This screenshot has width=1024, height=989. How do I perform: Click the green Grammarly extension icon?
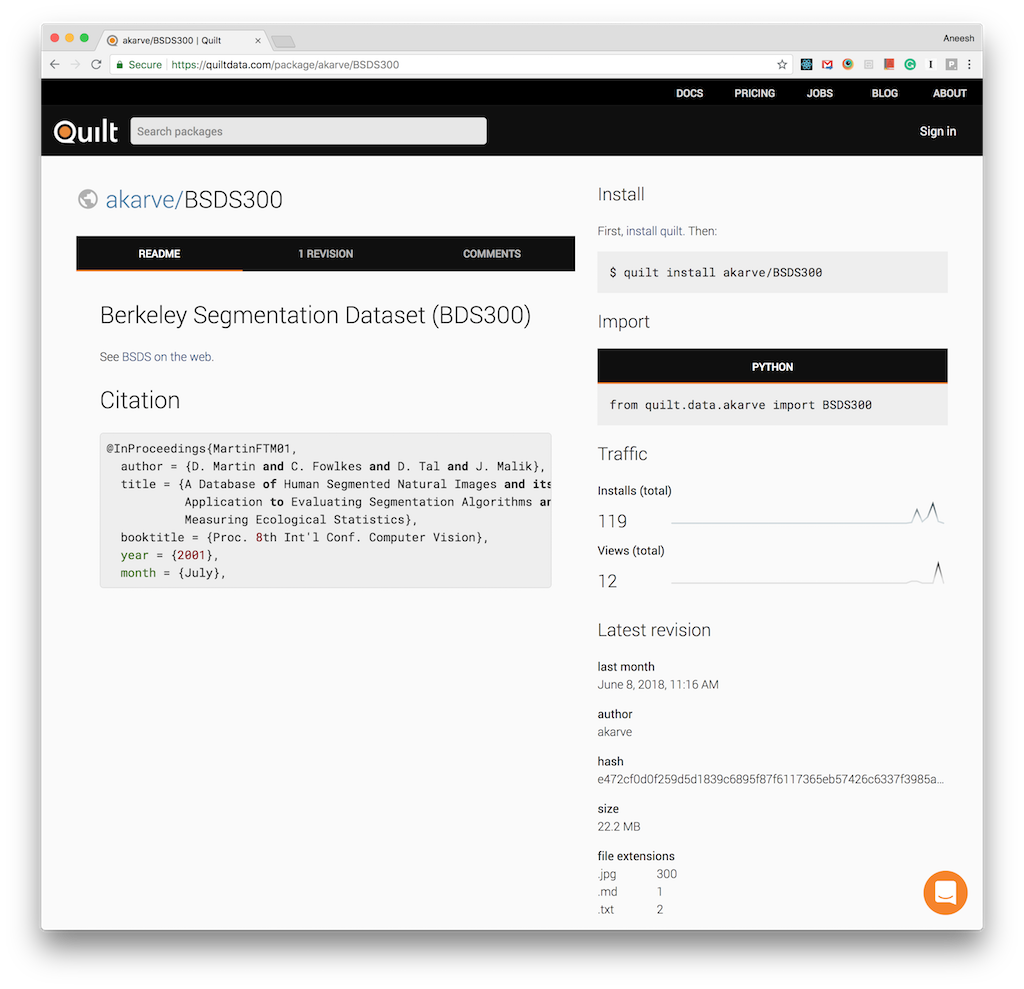tap(910, 64)
